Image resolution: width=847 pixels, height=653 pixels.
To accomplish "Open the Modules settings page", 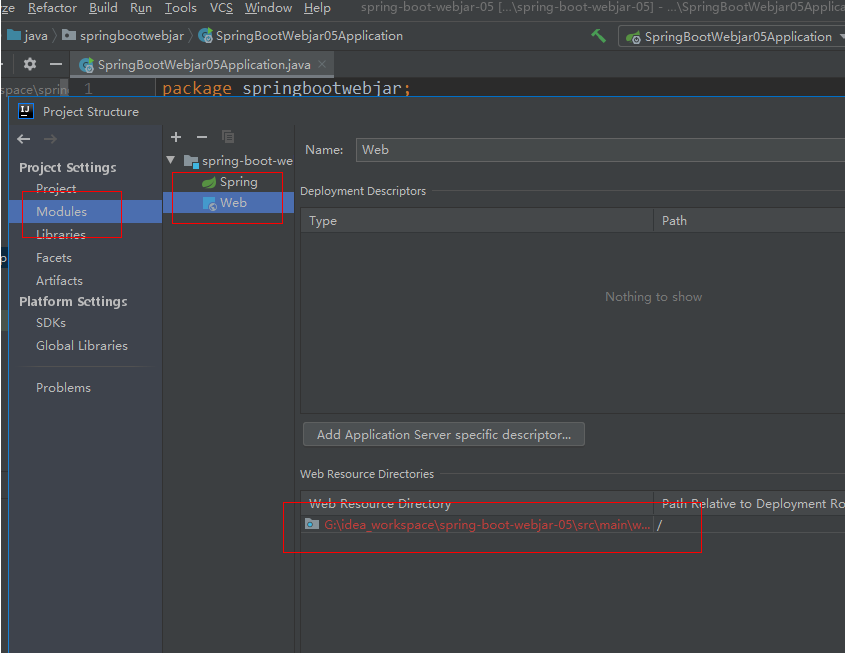I will (85, 212).
